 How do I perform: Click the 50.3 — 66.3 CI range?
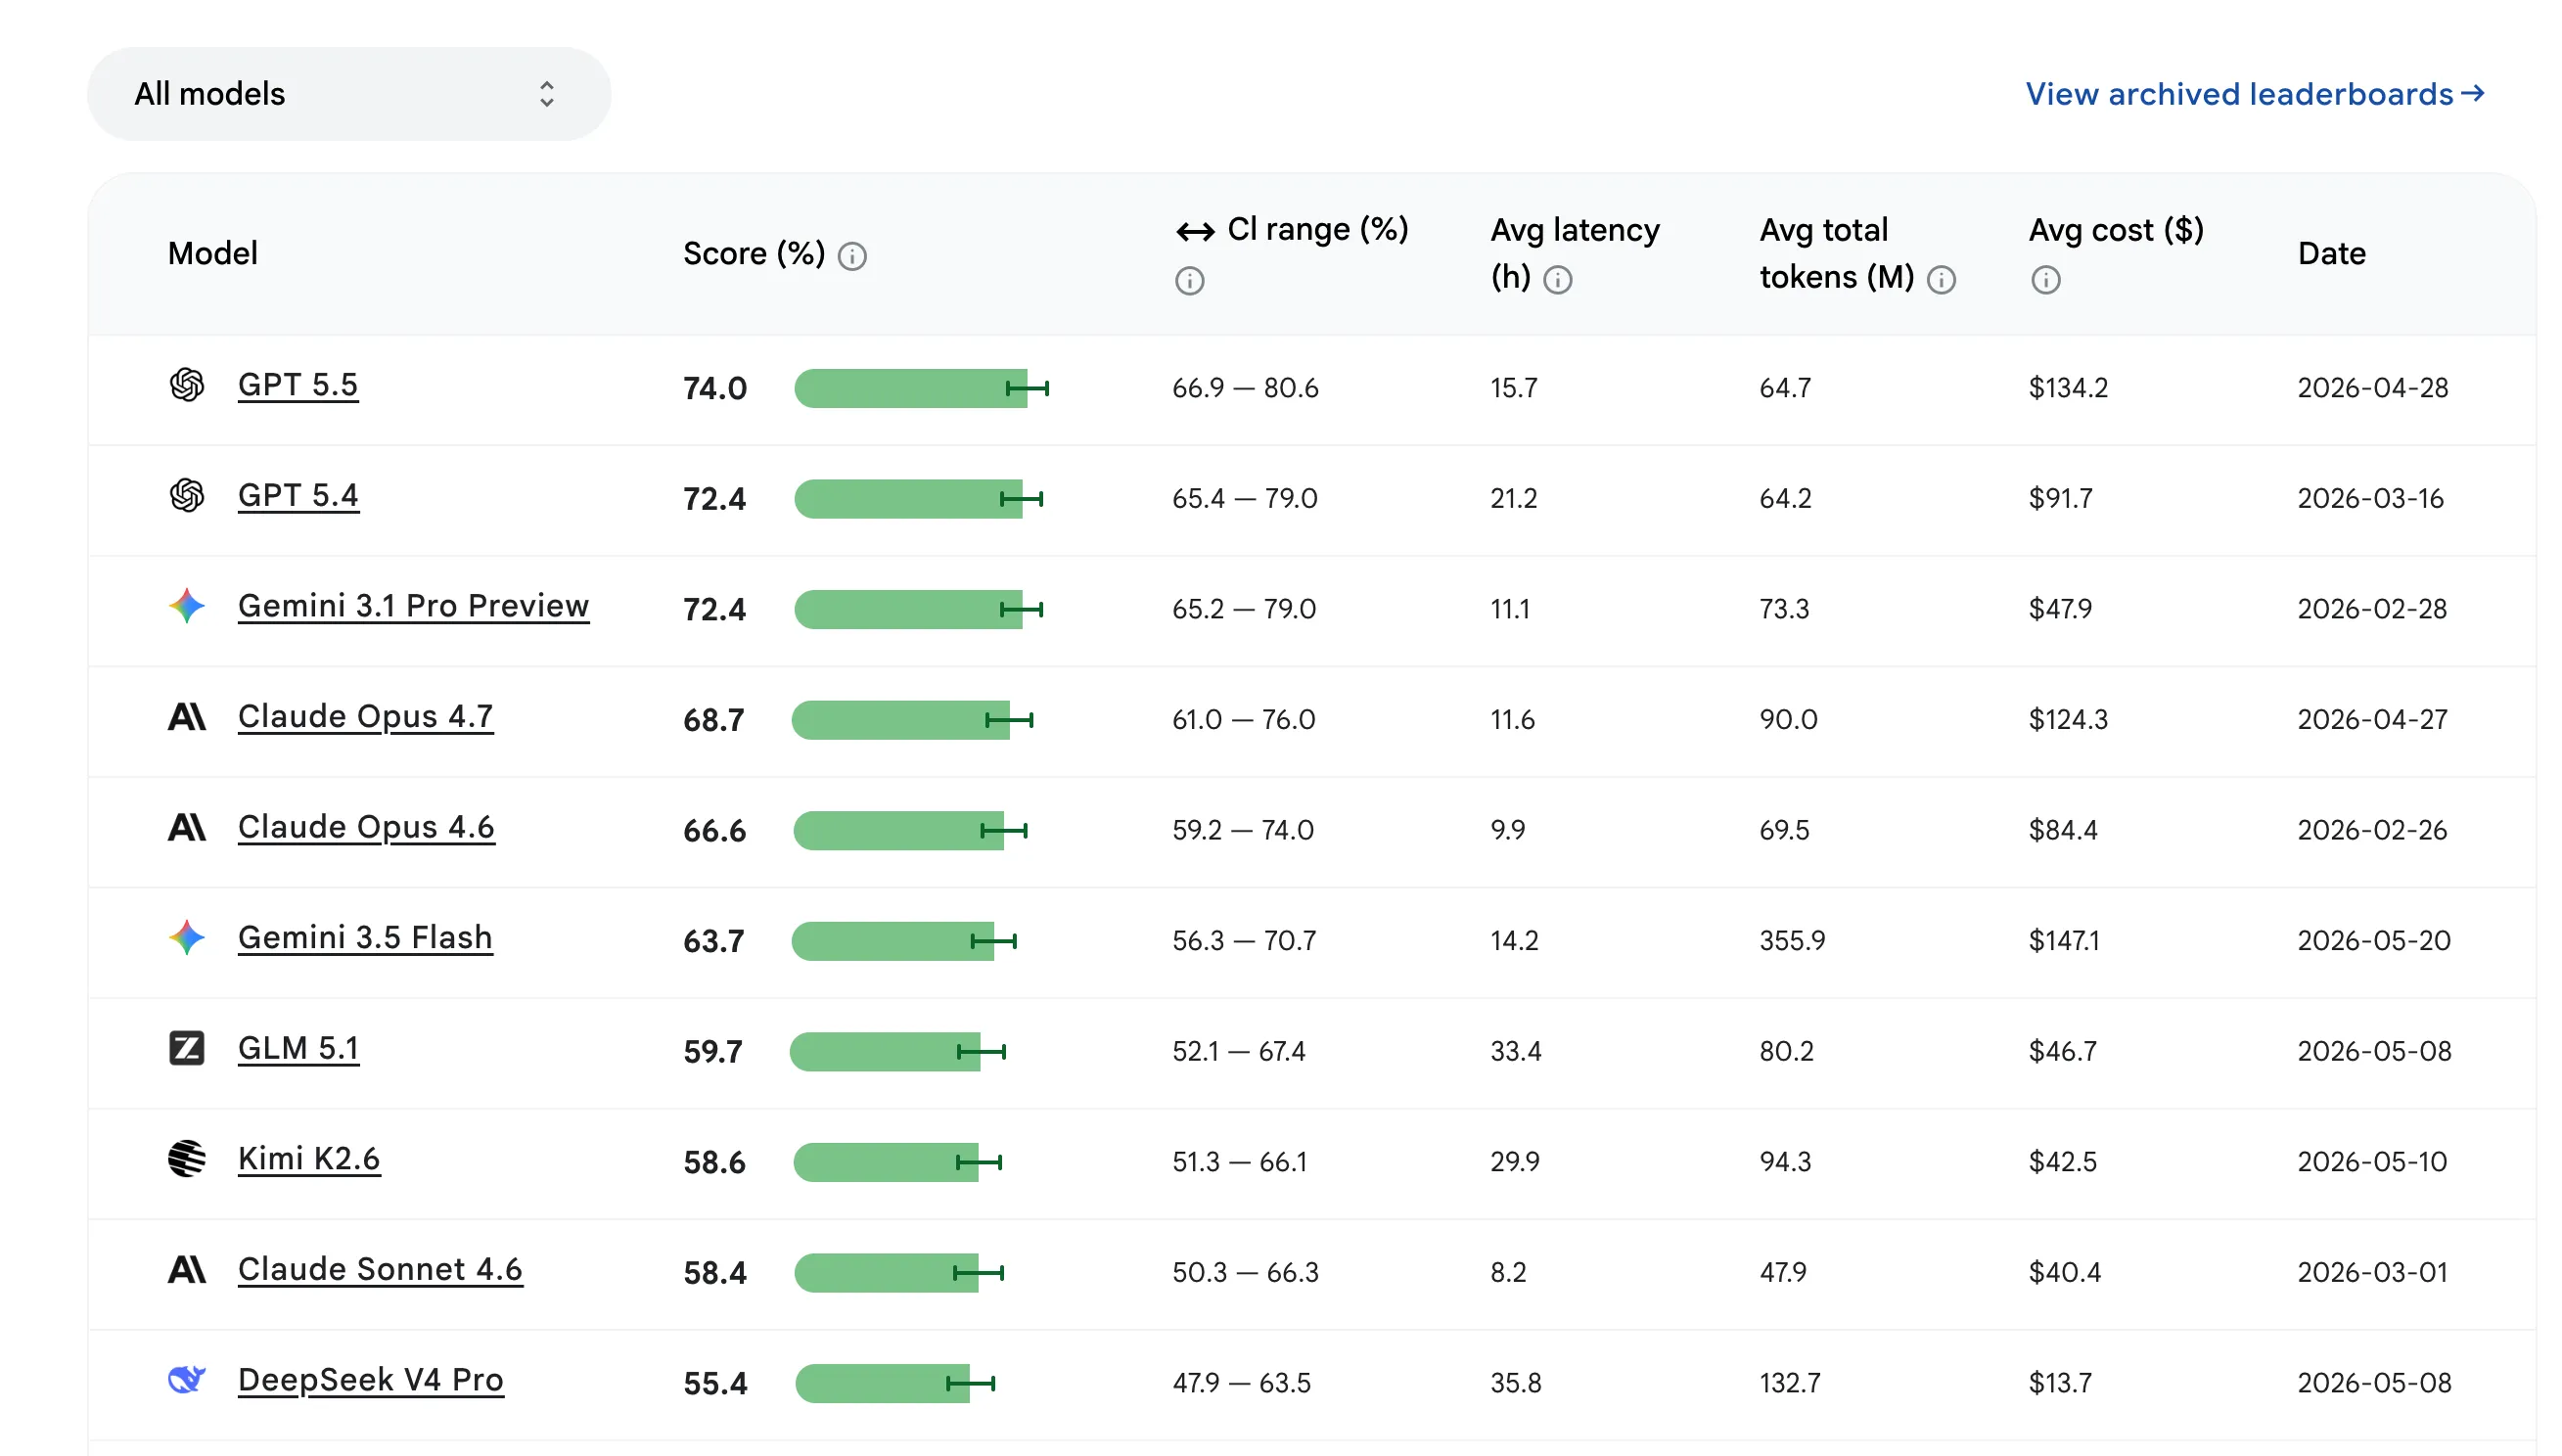(1245, 1273)
